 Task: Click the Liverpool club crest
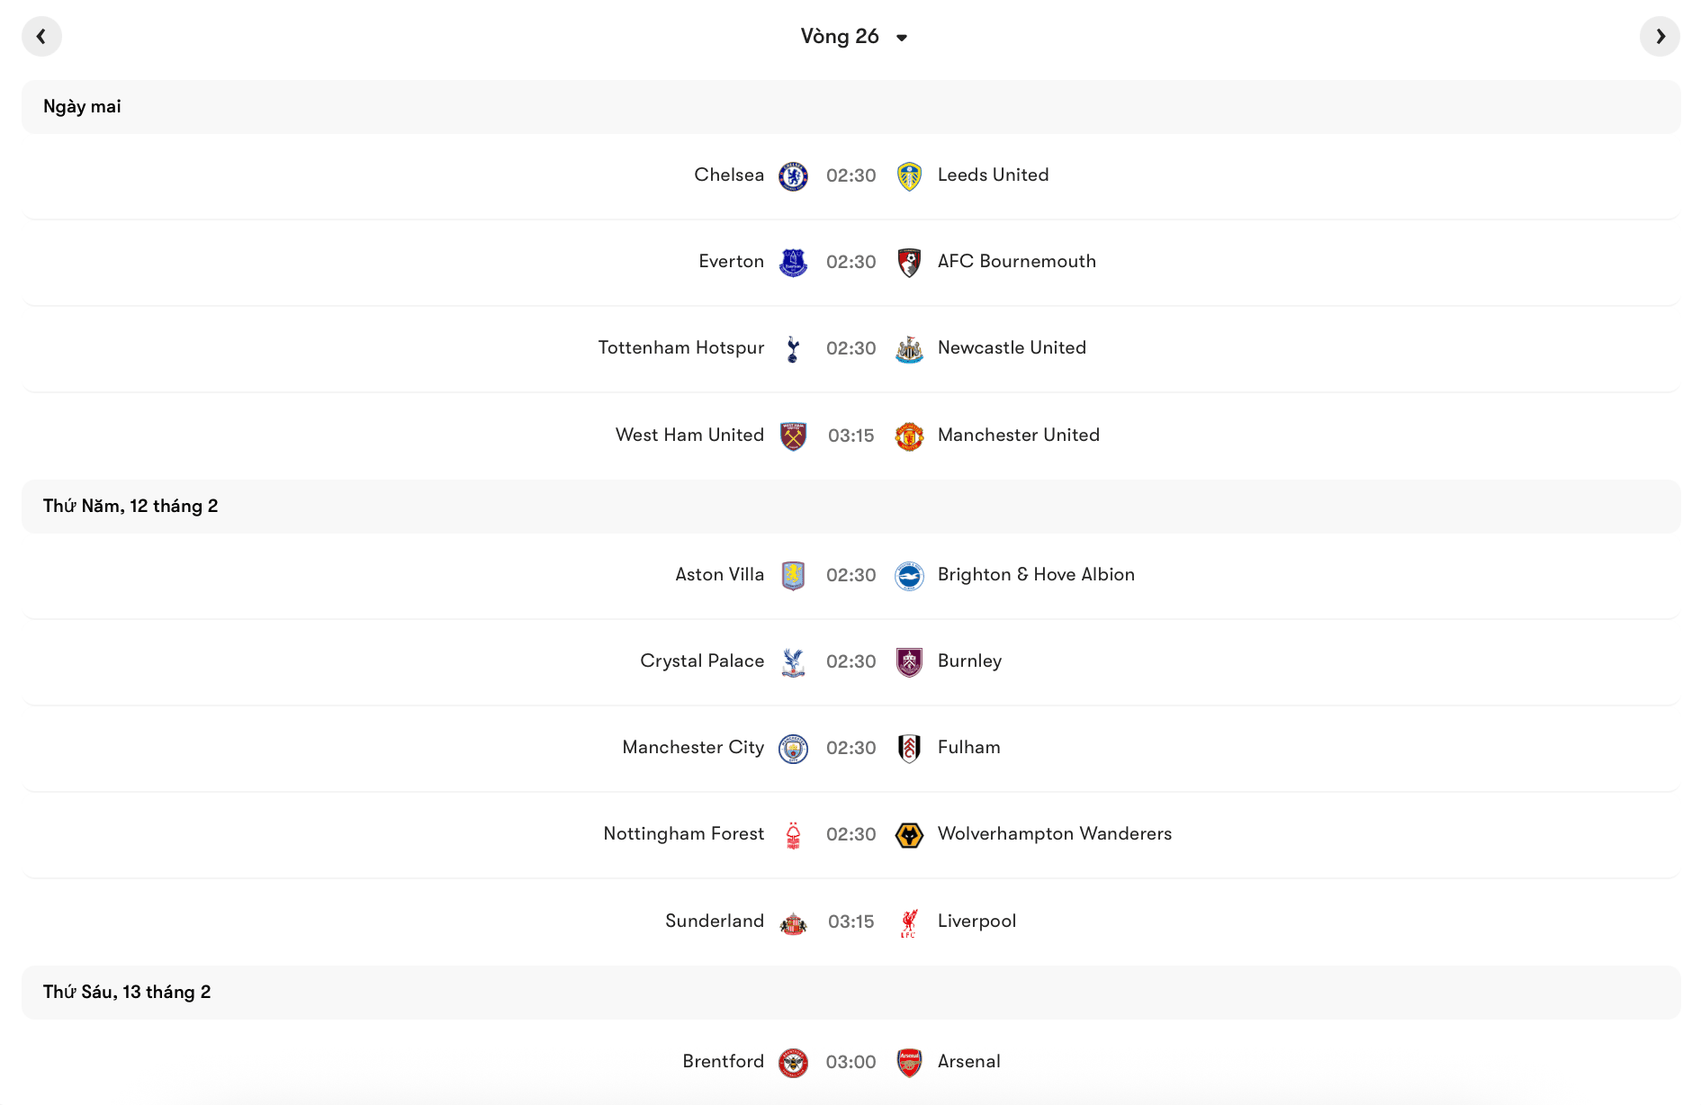tap(910, 921)
